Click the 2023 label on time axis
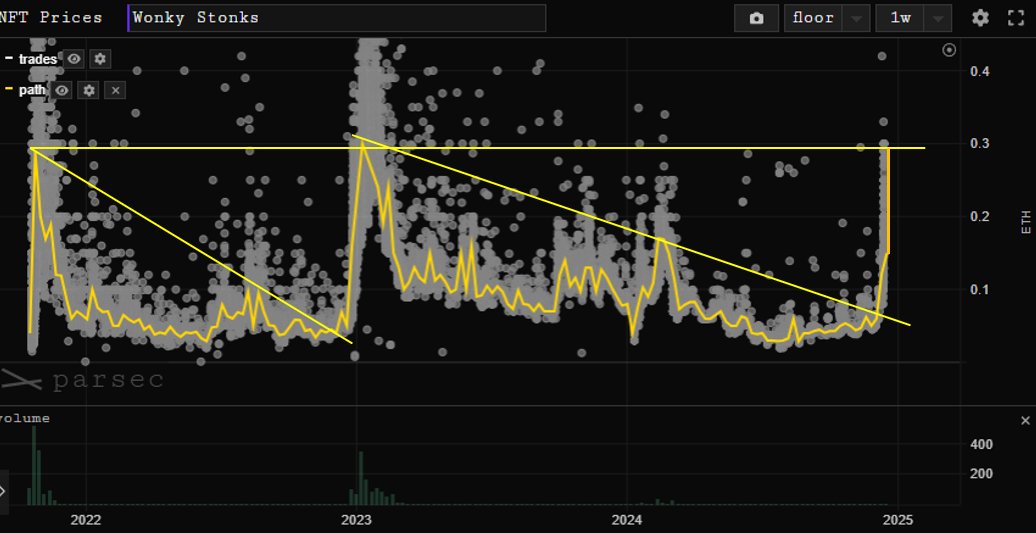This screenshot has height=533, width=1036. click(x=357, y=519)
